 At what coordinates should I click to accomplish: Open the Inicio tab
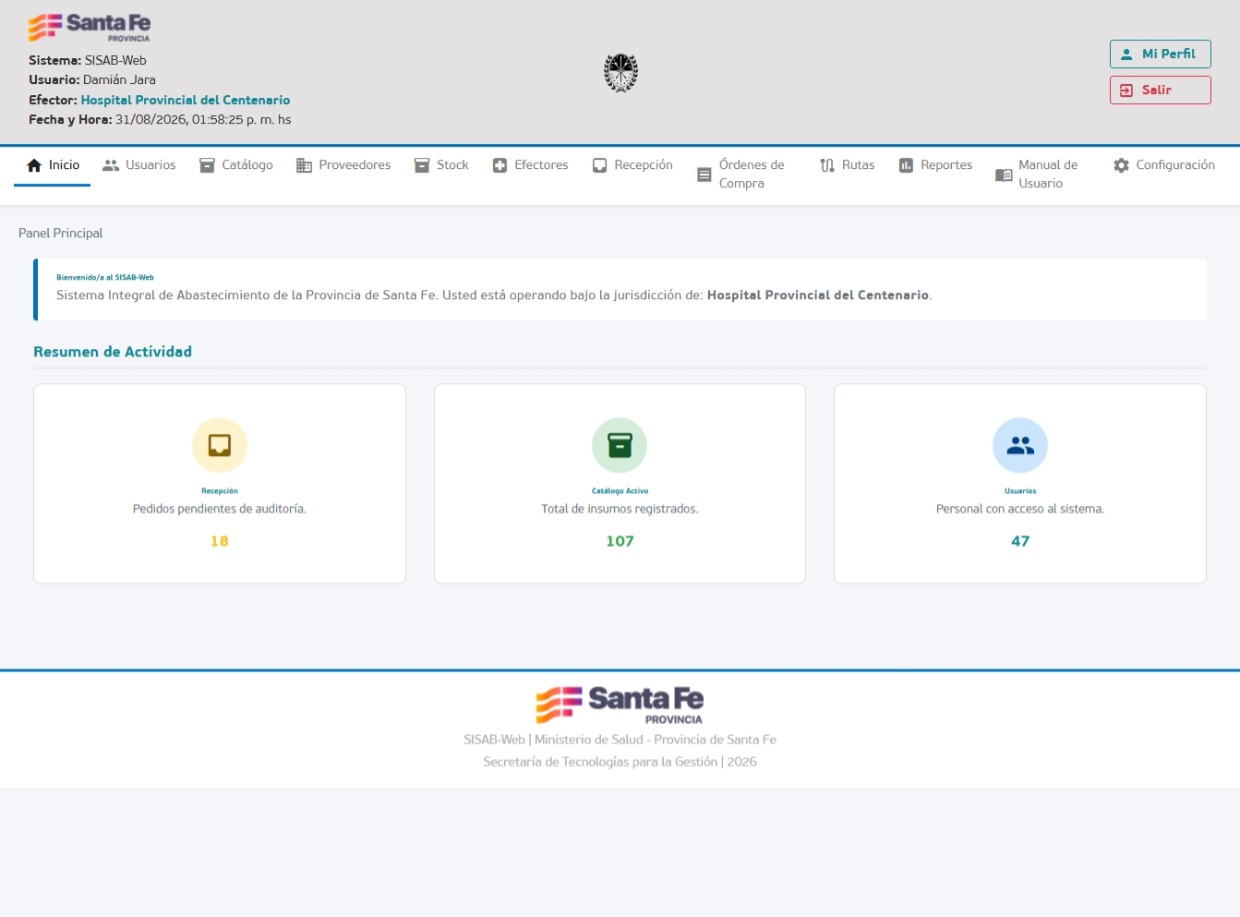pyautogui.click(x=52, y=166)
